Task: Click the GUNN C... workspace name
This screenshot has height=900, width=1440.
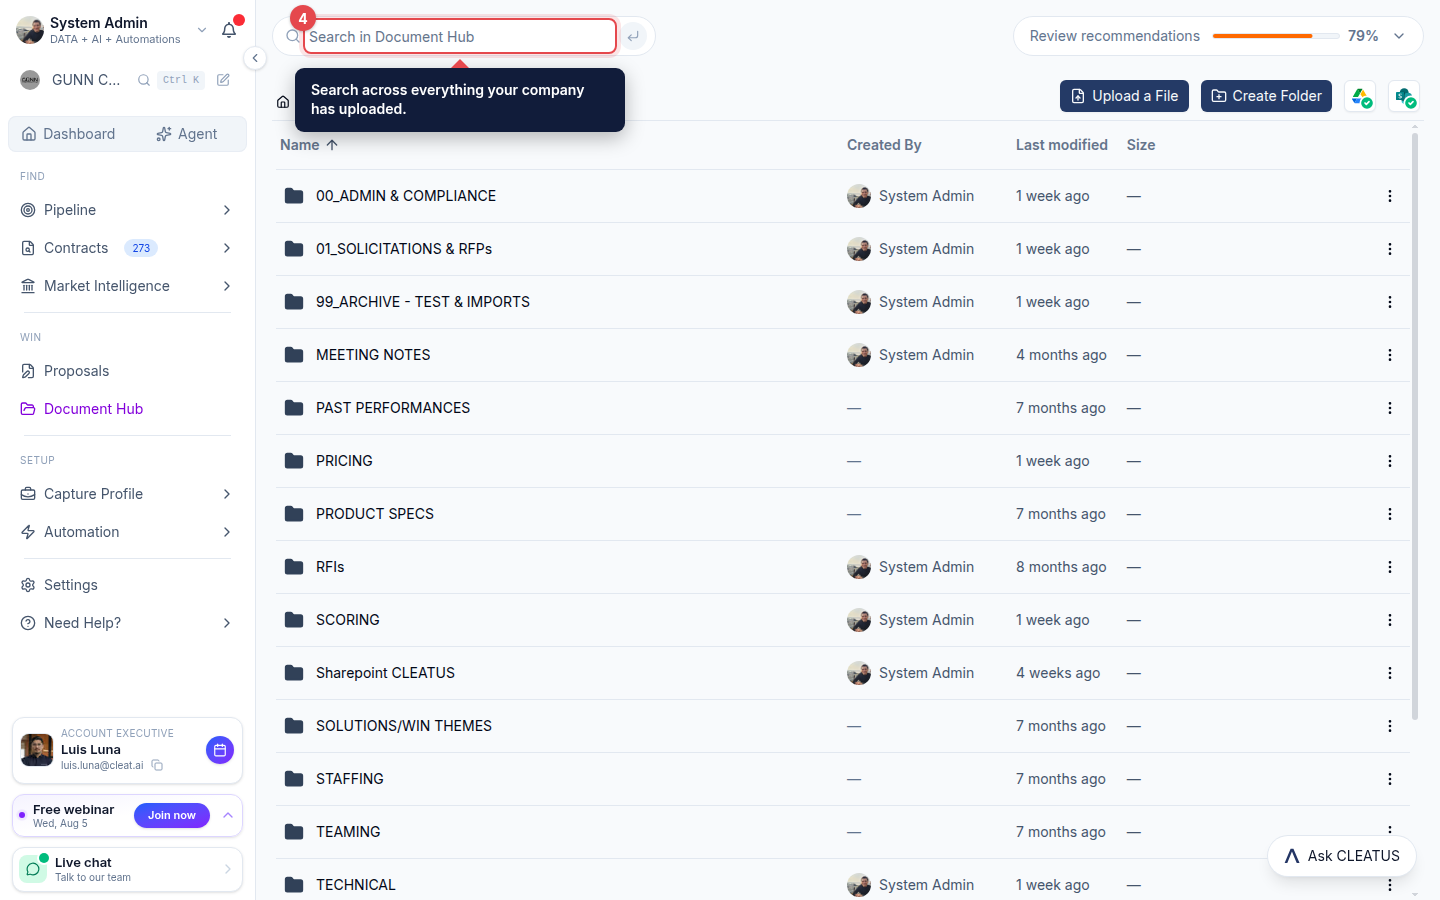Action: click(86, 80)
